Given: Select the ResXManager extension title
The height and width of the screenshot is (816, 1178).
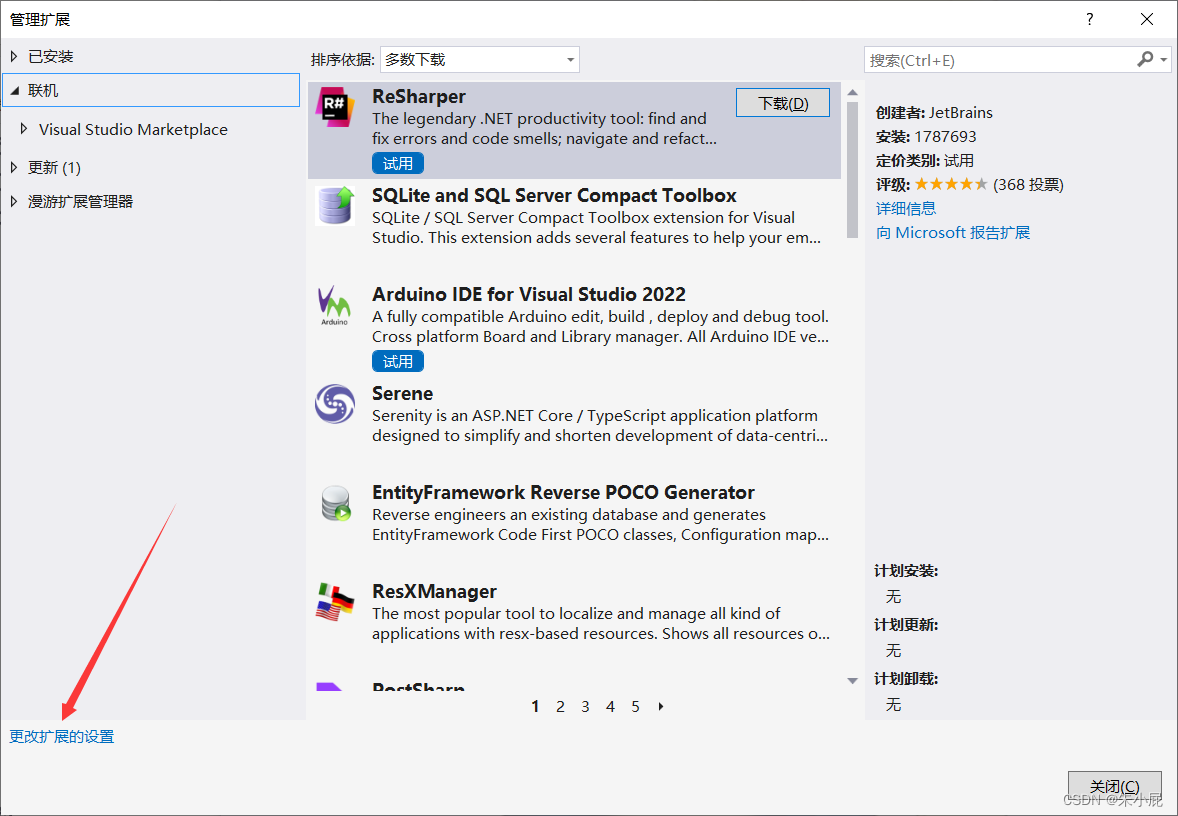Looking at the screenshot, I should pos(434,591).
